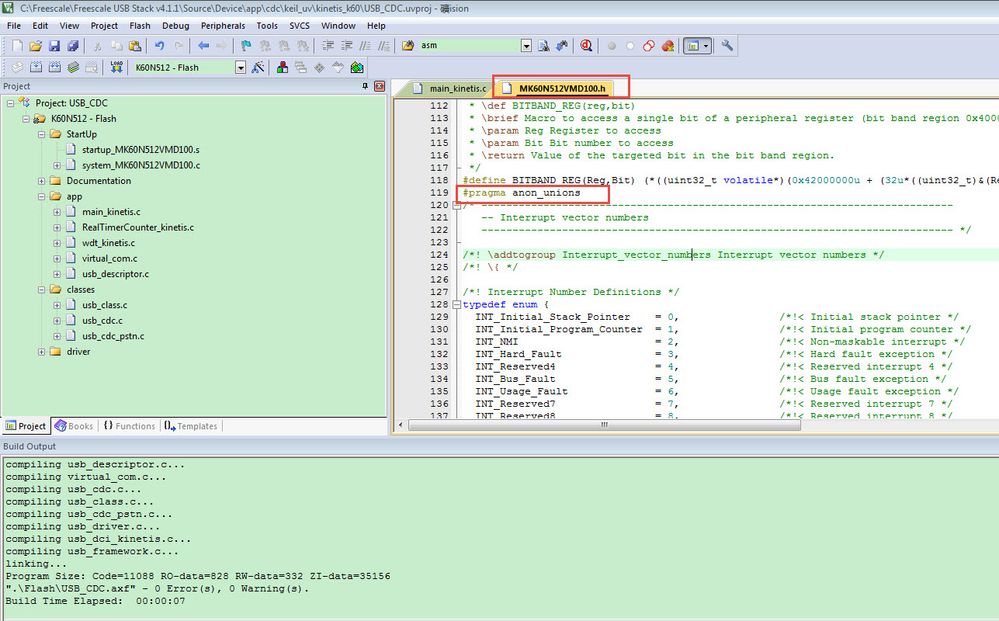Open the SVCS menu

(x=299, y=25)
